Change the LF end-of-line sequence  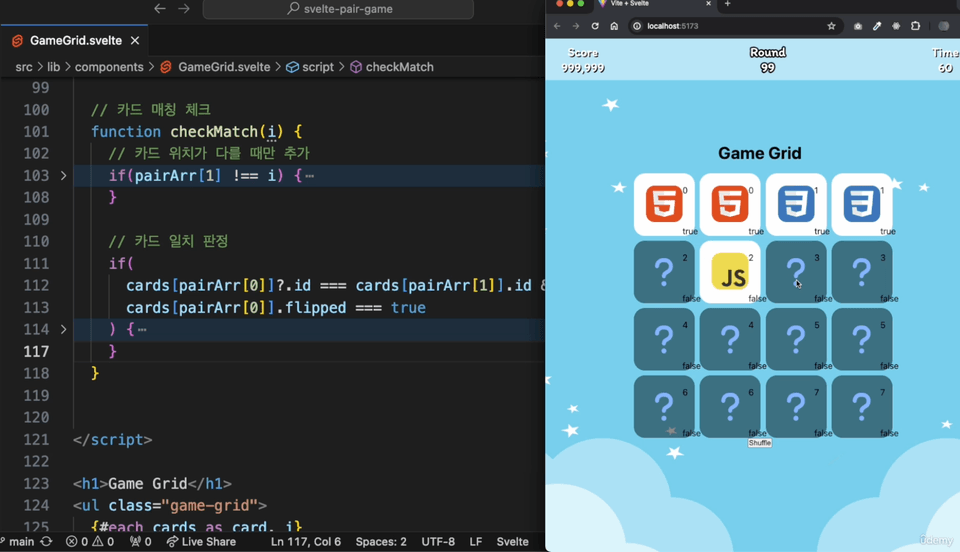pos(476,542)
